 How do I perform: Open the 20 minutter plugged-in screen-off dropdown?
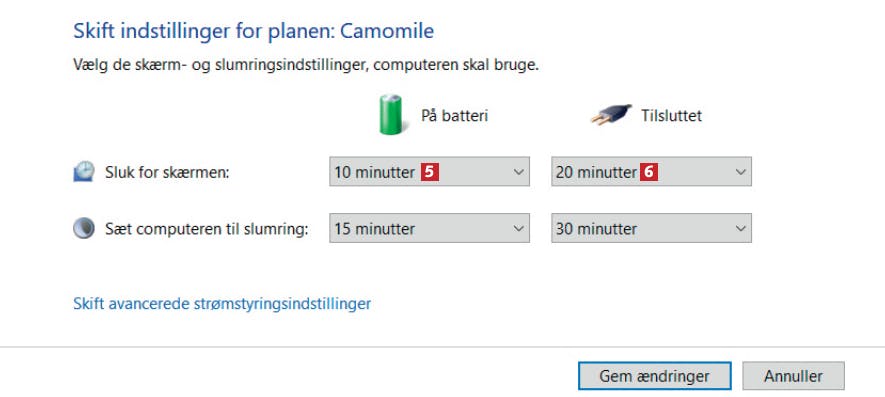pos(651,172)
